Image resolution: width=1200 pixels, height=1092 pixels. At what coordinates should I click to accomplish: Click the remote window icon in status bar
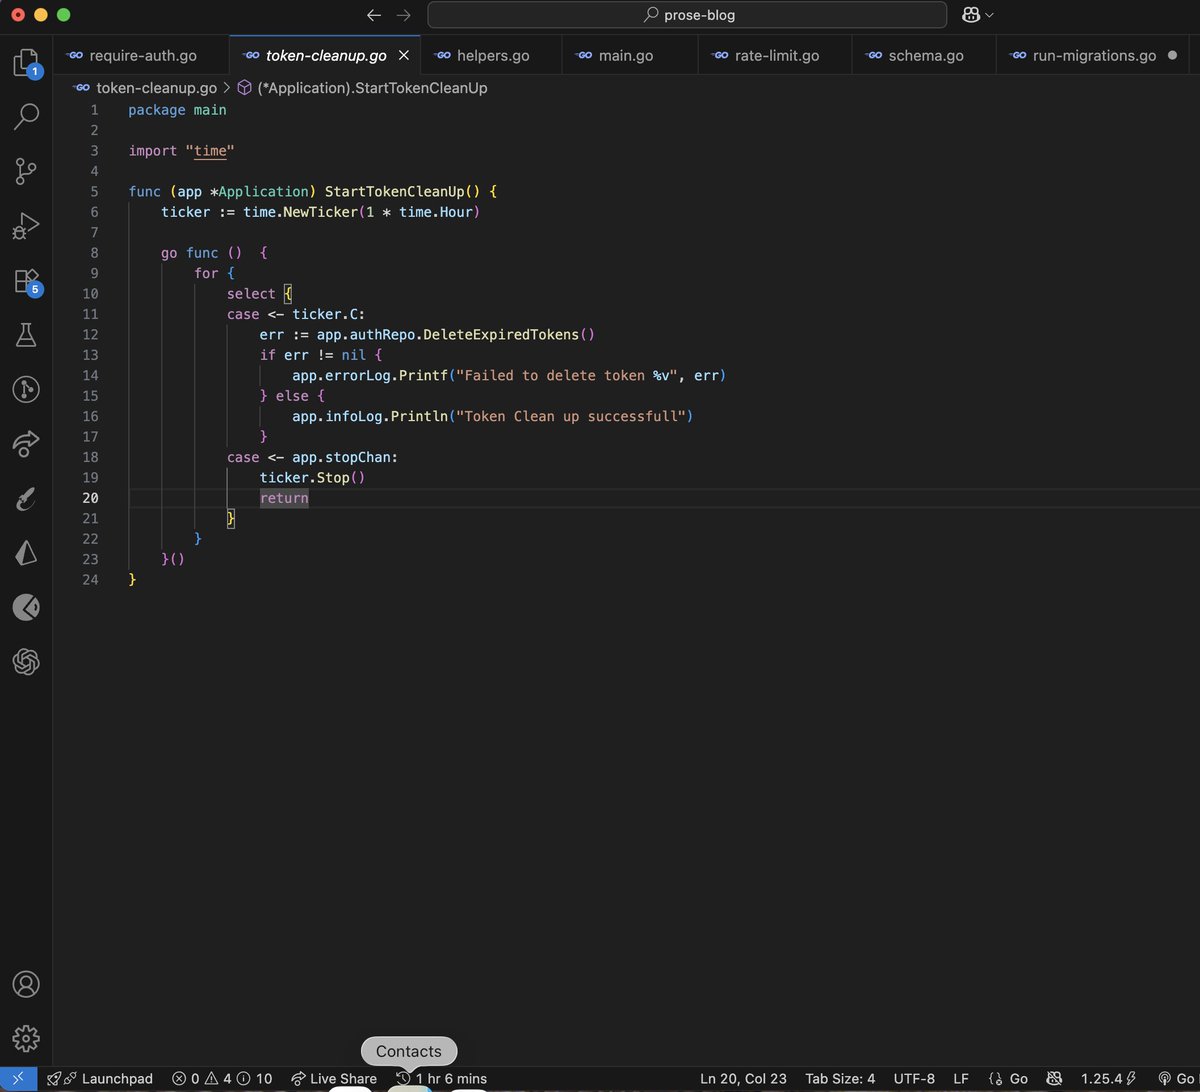coord(19,1079)
